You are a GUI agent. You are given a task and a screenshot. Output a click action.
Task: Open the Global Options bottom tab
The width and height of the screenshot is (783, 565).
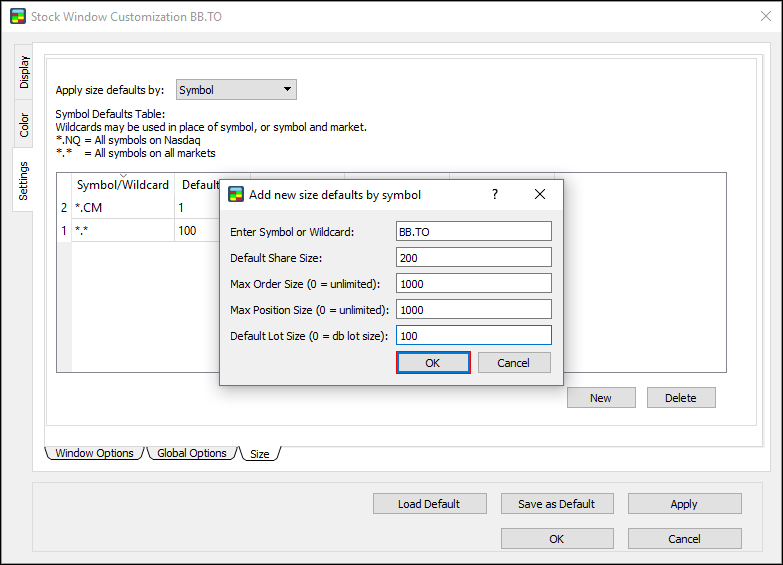coord(192,453)
